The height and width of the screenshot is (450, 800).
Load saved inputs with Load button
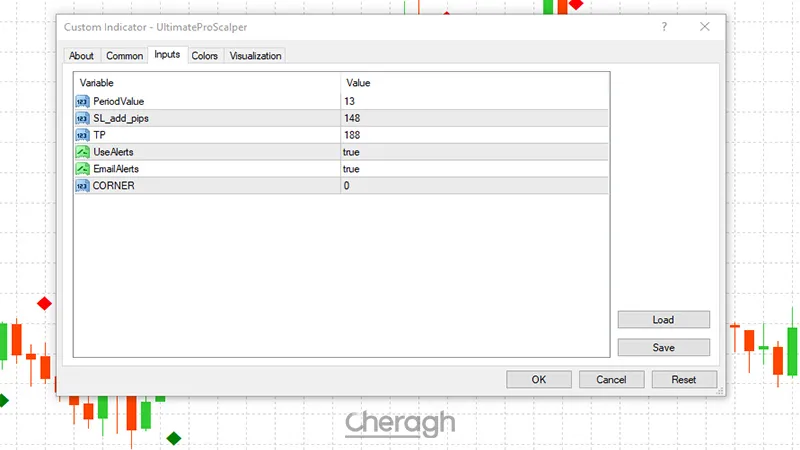[x=663, y=320]
